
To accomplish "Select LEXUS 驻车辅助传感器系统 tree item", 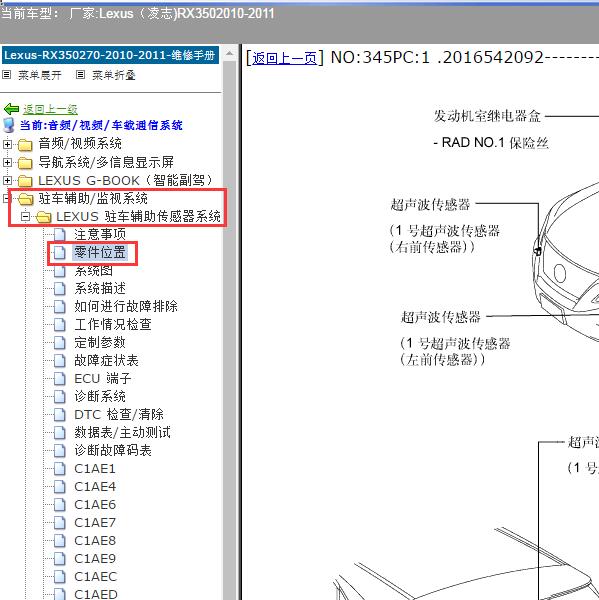I will (139, 217).
